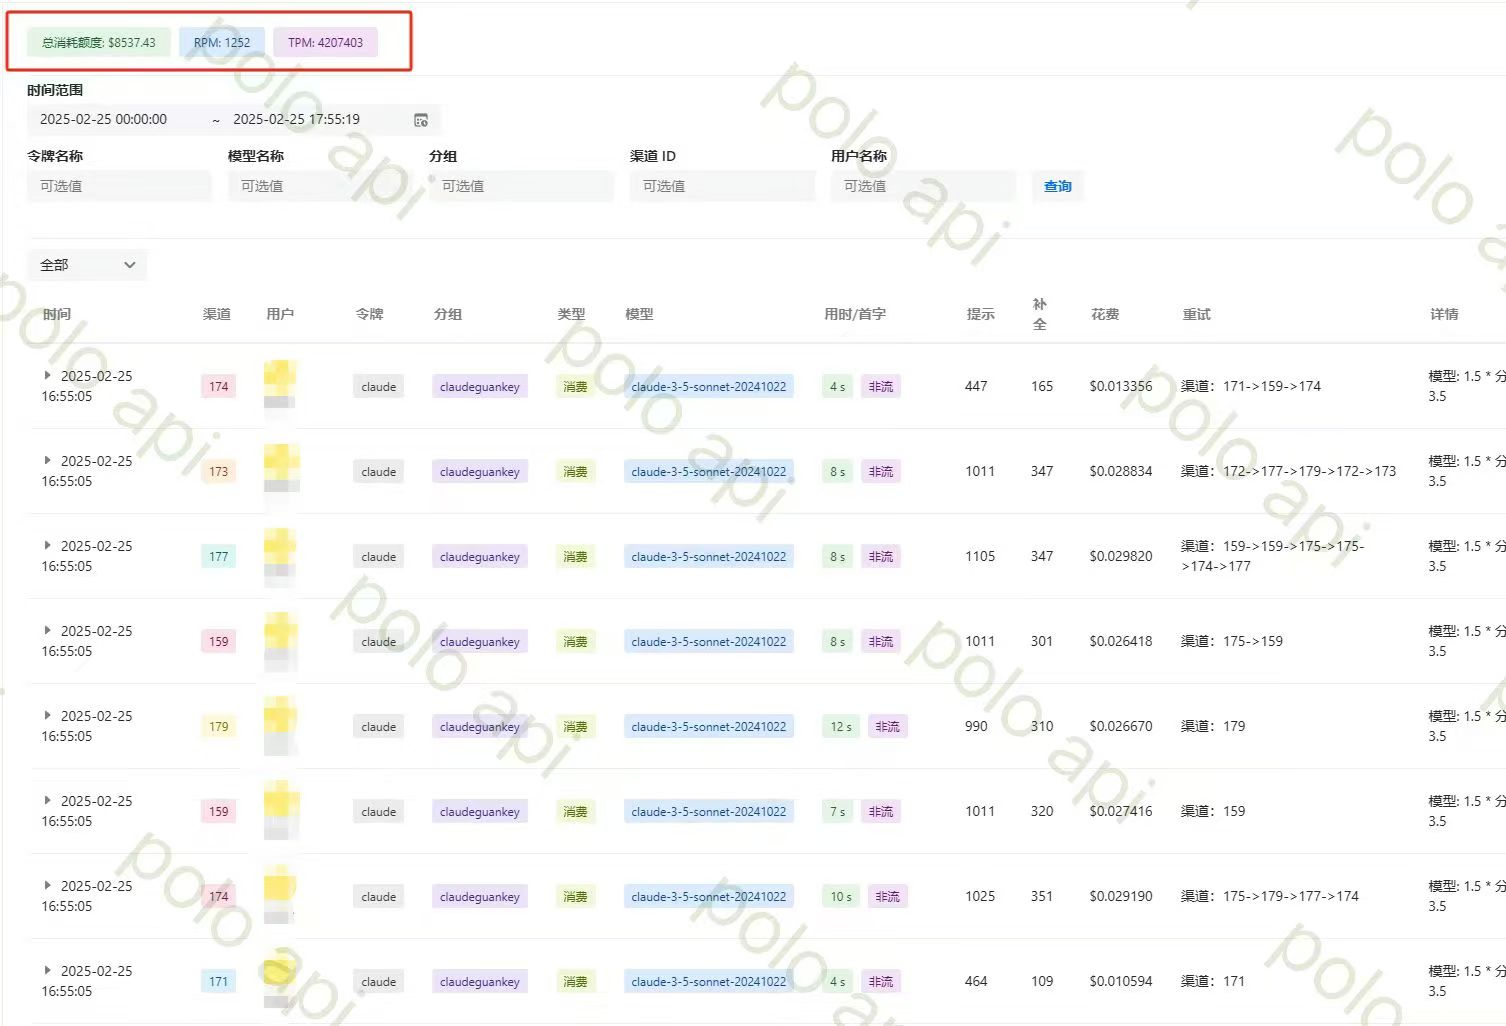Click claude-3-5-sonnet-20241022 model tag in $0.013356 row
This screenshot has height=1026, width=1506.
[709, 387]
